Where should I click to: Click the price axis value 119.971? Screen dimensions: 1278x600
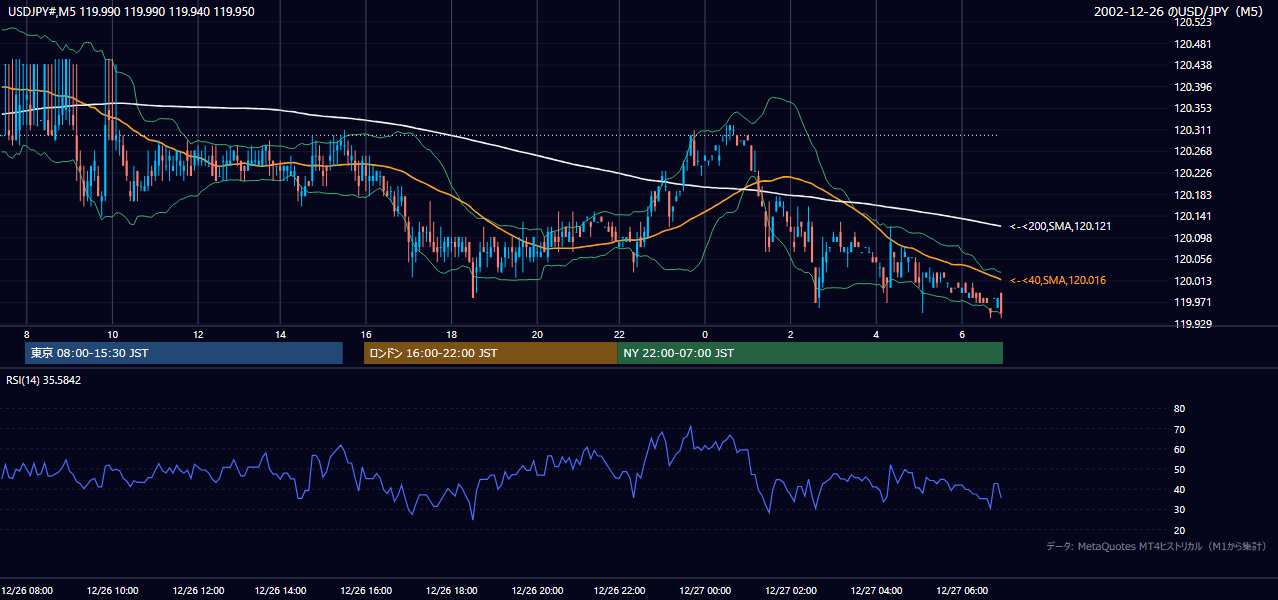pyautogui.click(x=1194, y=302)
